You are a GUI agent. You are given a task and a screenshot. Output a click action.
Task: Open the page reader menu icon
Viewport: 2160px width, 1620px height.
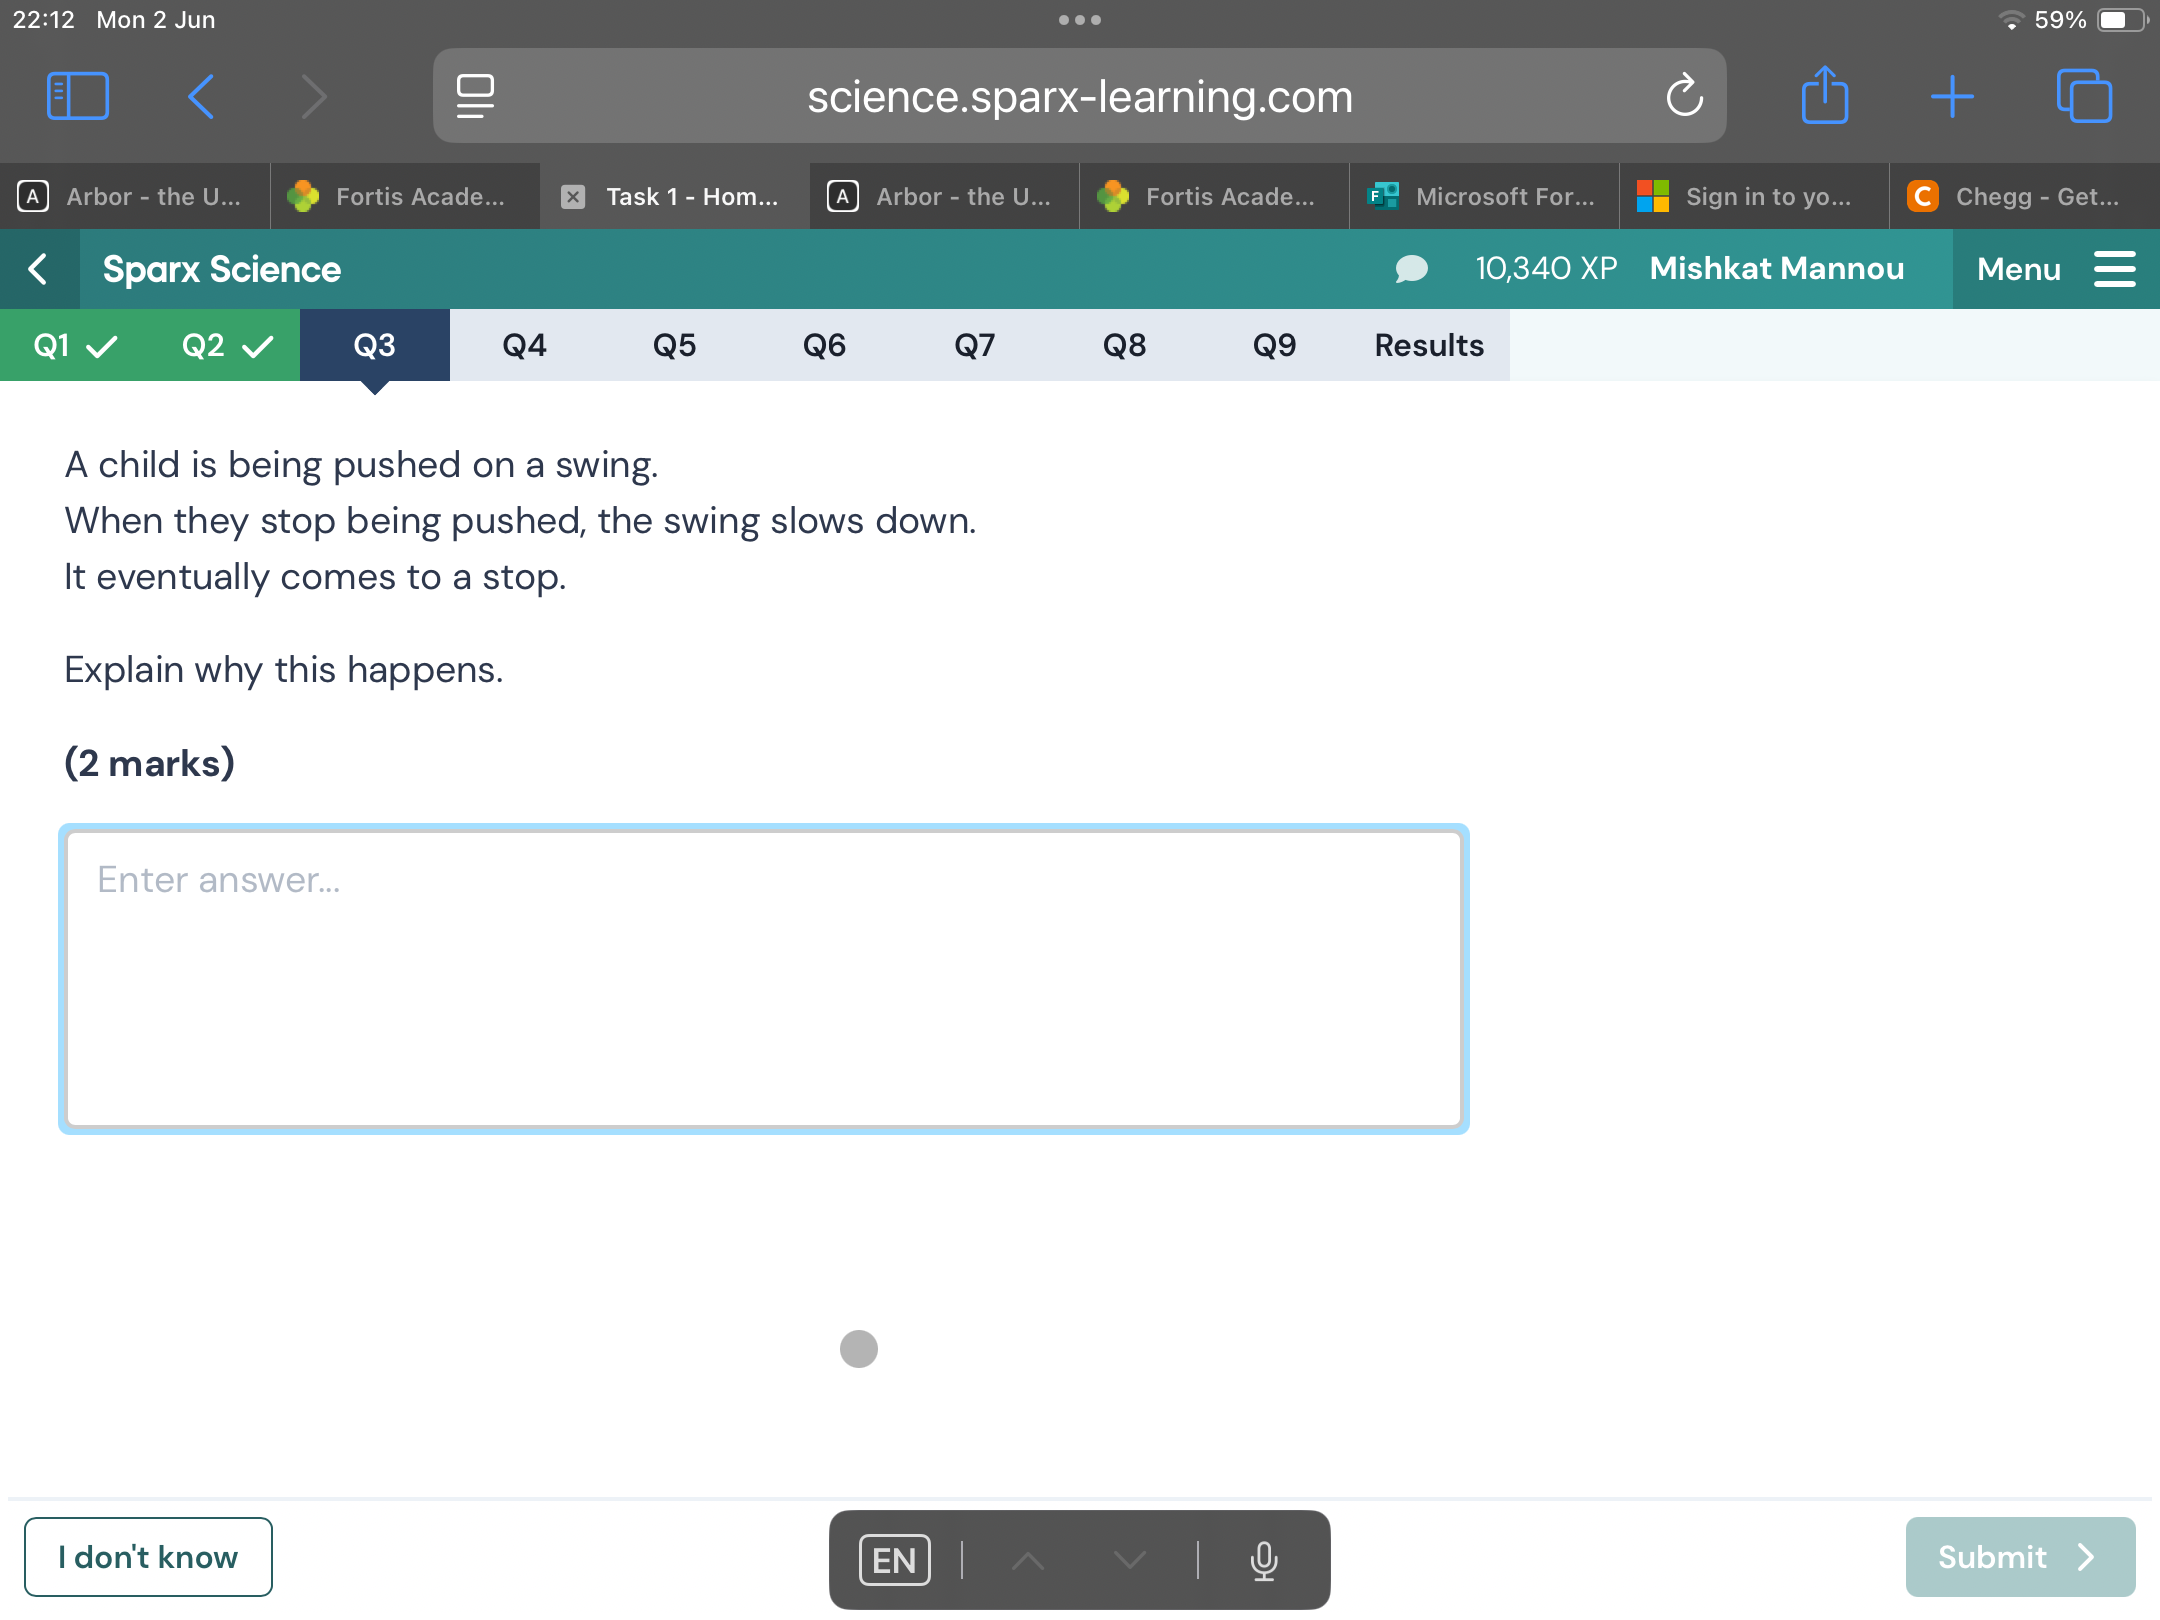(475, 97)
